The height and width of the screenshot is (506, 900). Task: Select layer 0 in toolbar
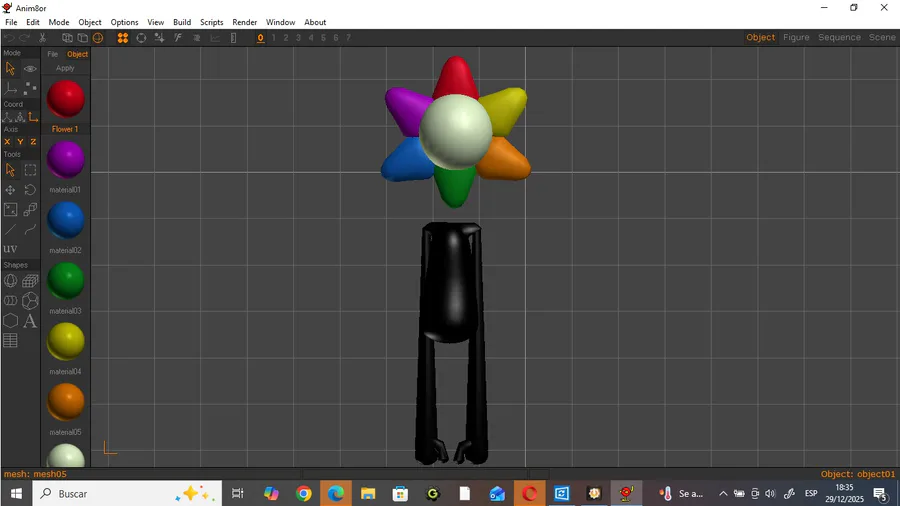[261, 38]
